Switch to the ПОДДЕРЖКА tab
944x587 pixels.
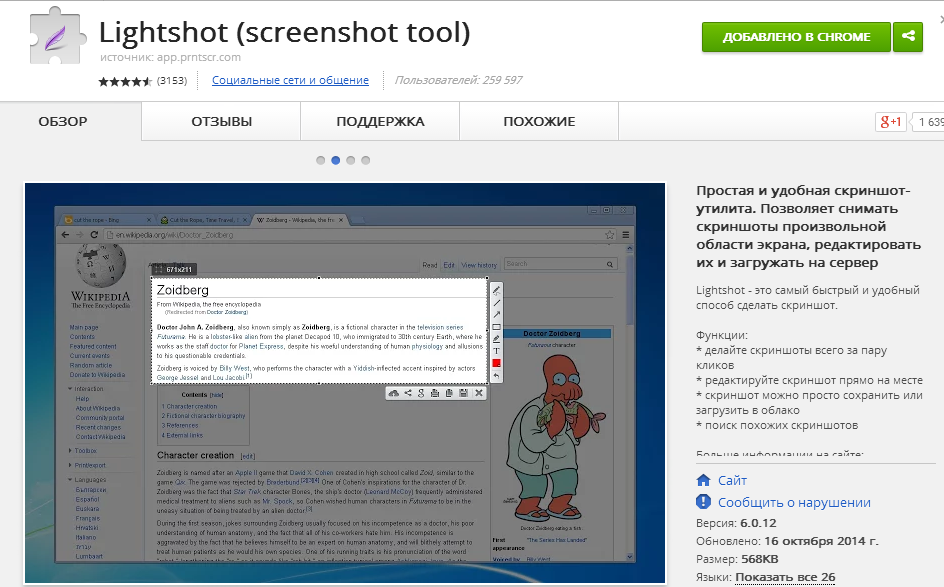[x=380, y=121]
